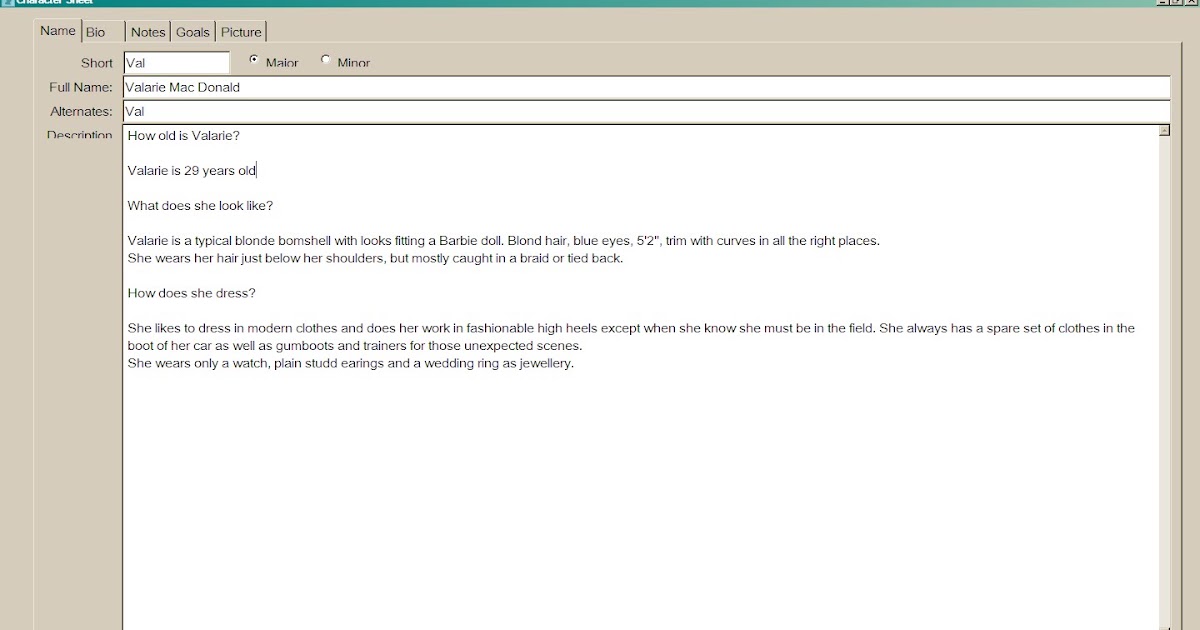Switch to the Goals tab
The width and height of the screenshot is (1200, 630).
[x=193, y=32]
